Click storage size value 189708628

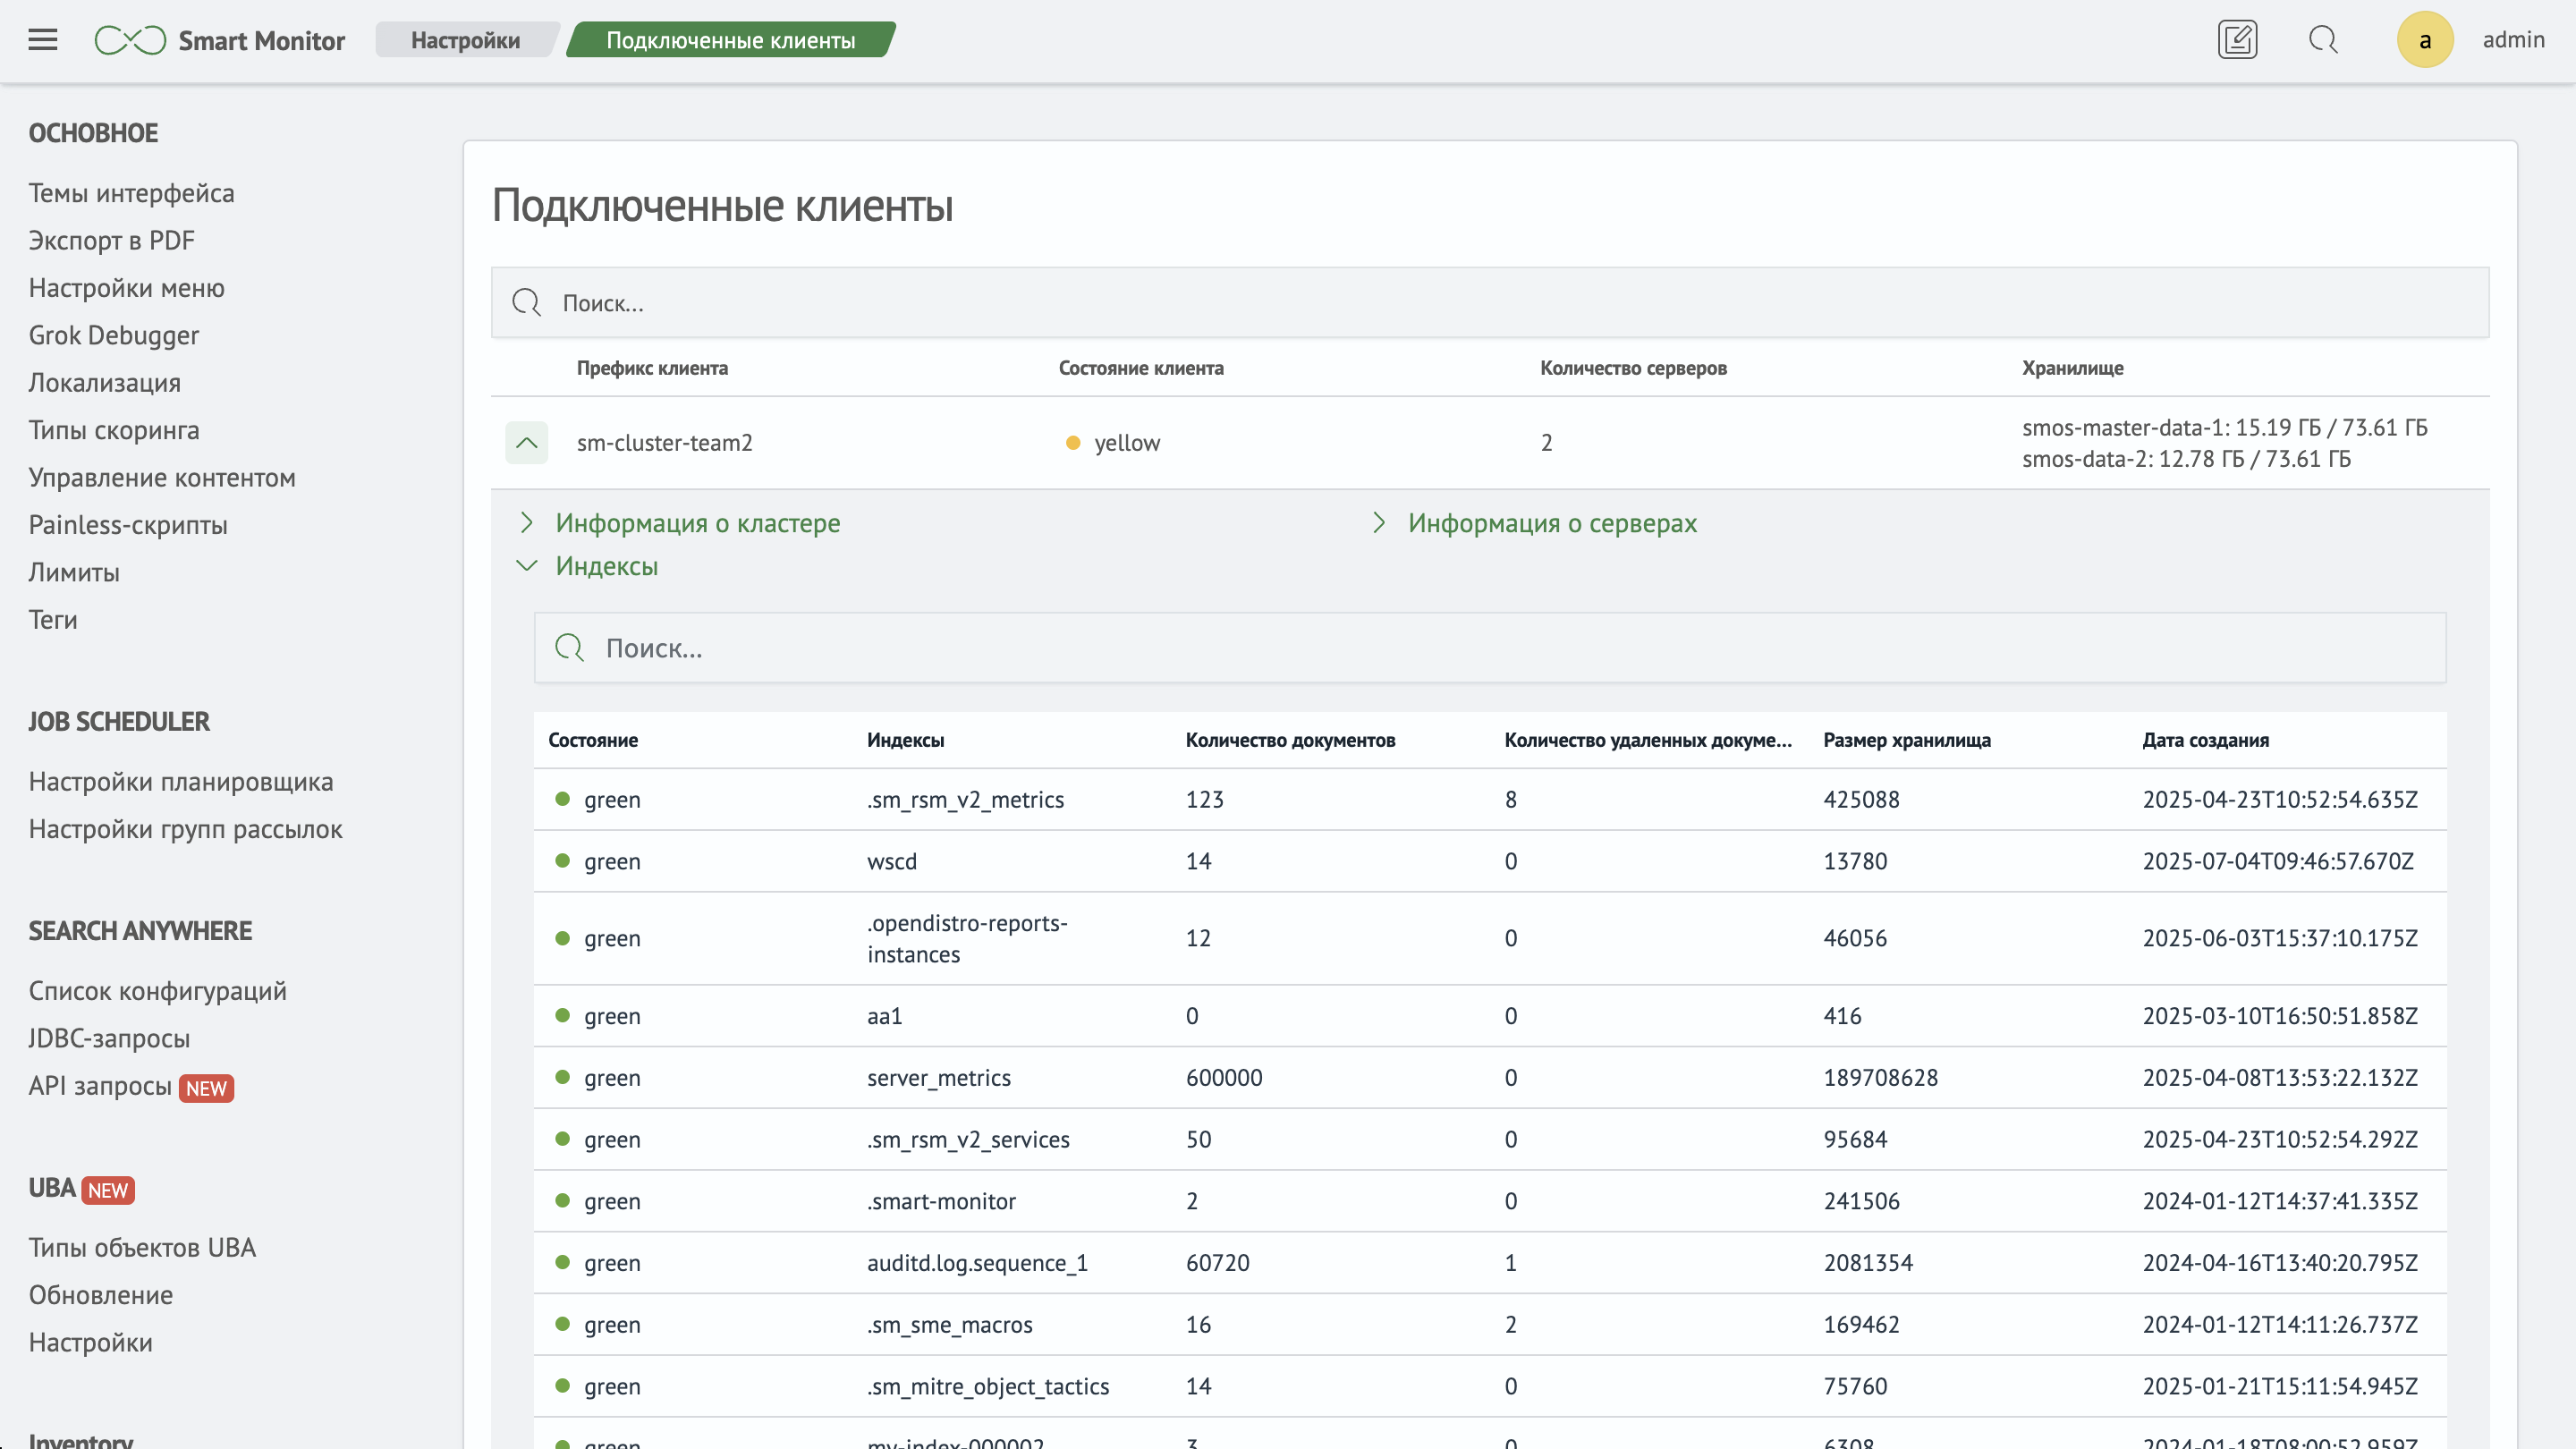point(1880,1078)
